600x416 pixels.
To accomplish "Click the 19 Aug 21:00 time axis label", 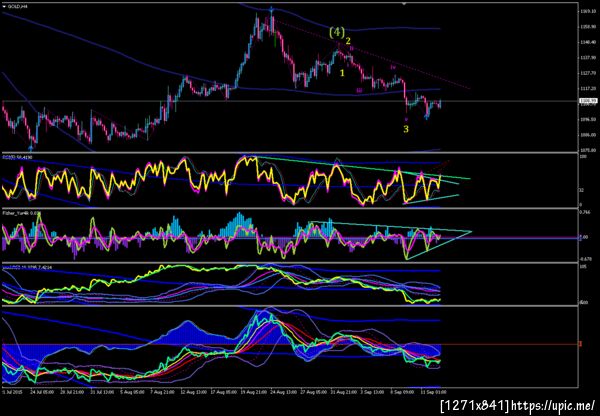I will pos(253,392).
